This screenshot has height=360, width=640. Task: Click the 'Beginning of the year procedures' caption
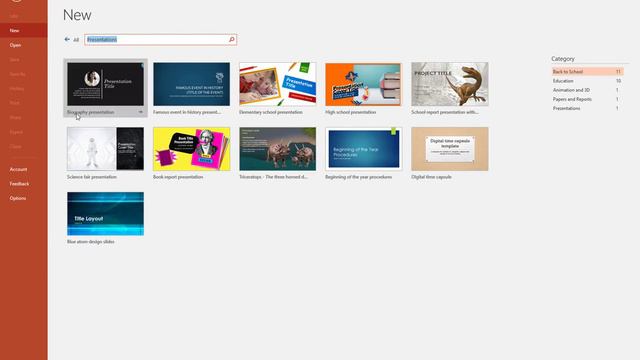[x=358, y=177]
